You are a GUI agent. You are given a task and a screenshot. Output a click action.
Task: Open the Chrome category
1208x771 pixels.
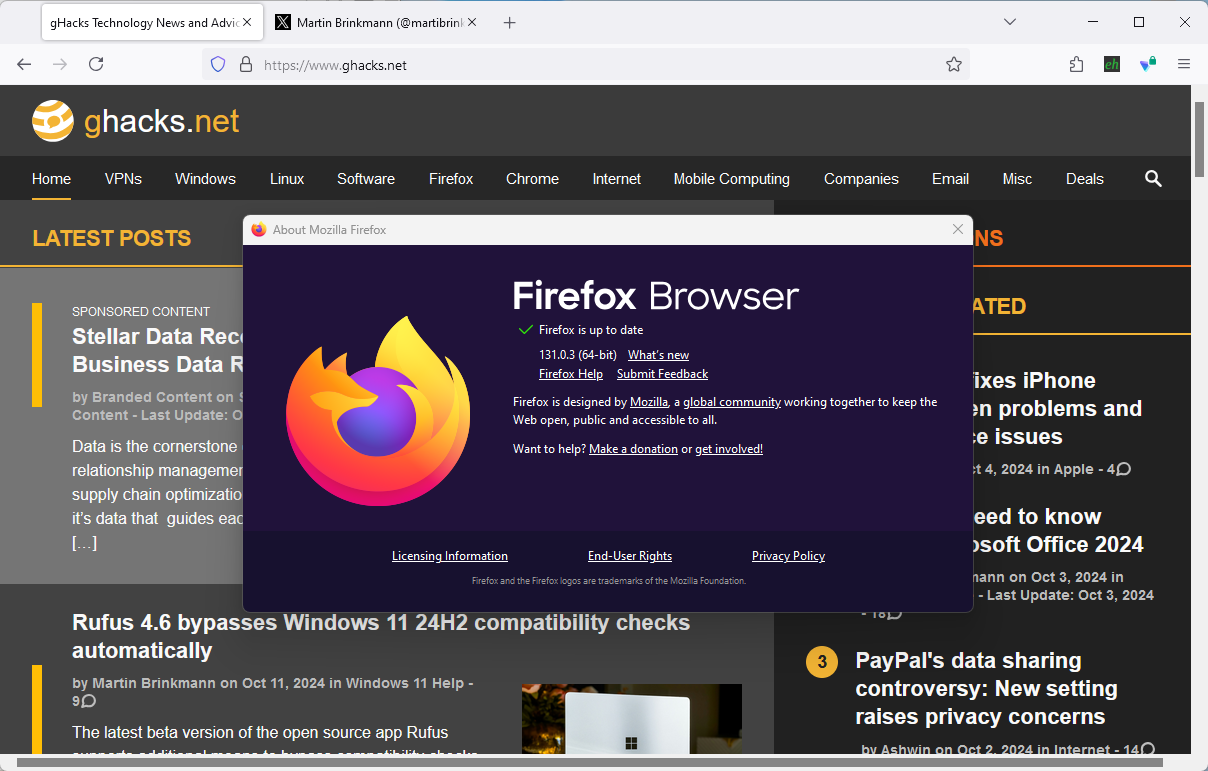pos(532,179)
